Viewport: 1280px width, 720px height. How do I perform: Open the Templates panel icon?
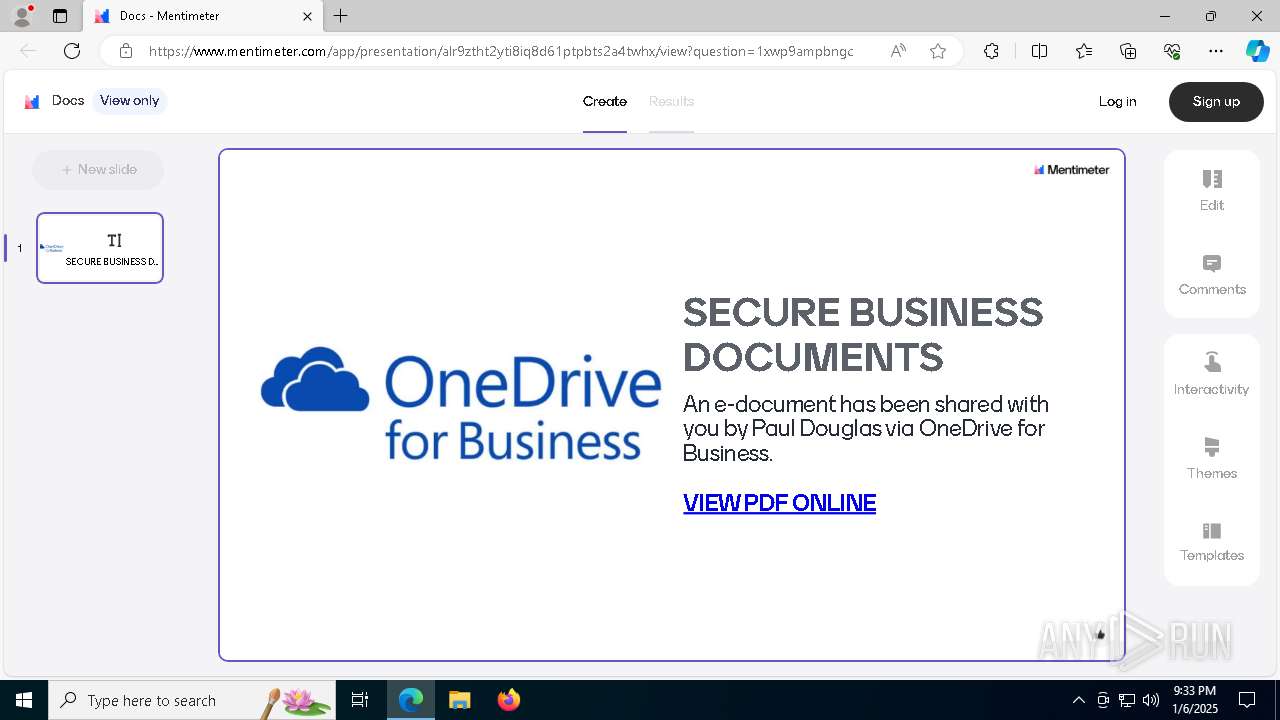pyautogui.click(x=1212, y=530)
